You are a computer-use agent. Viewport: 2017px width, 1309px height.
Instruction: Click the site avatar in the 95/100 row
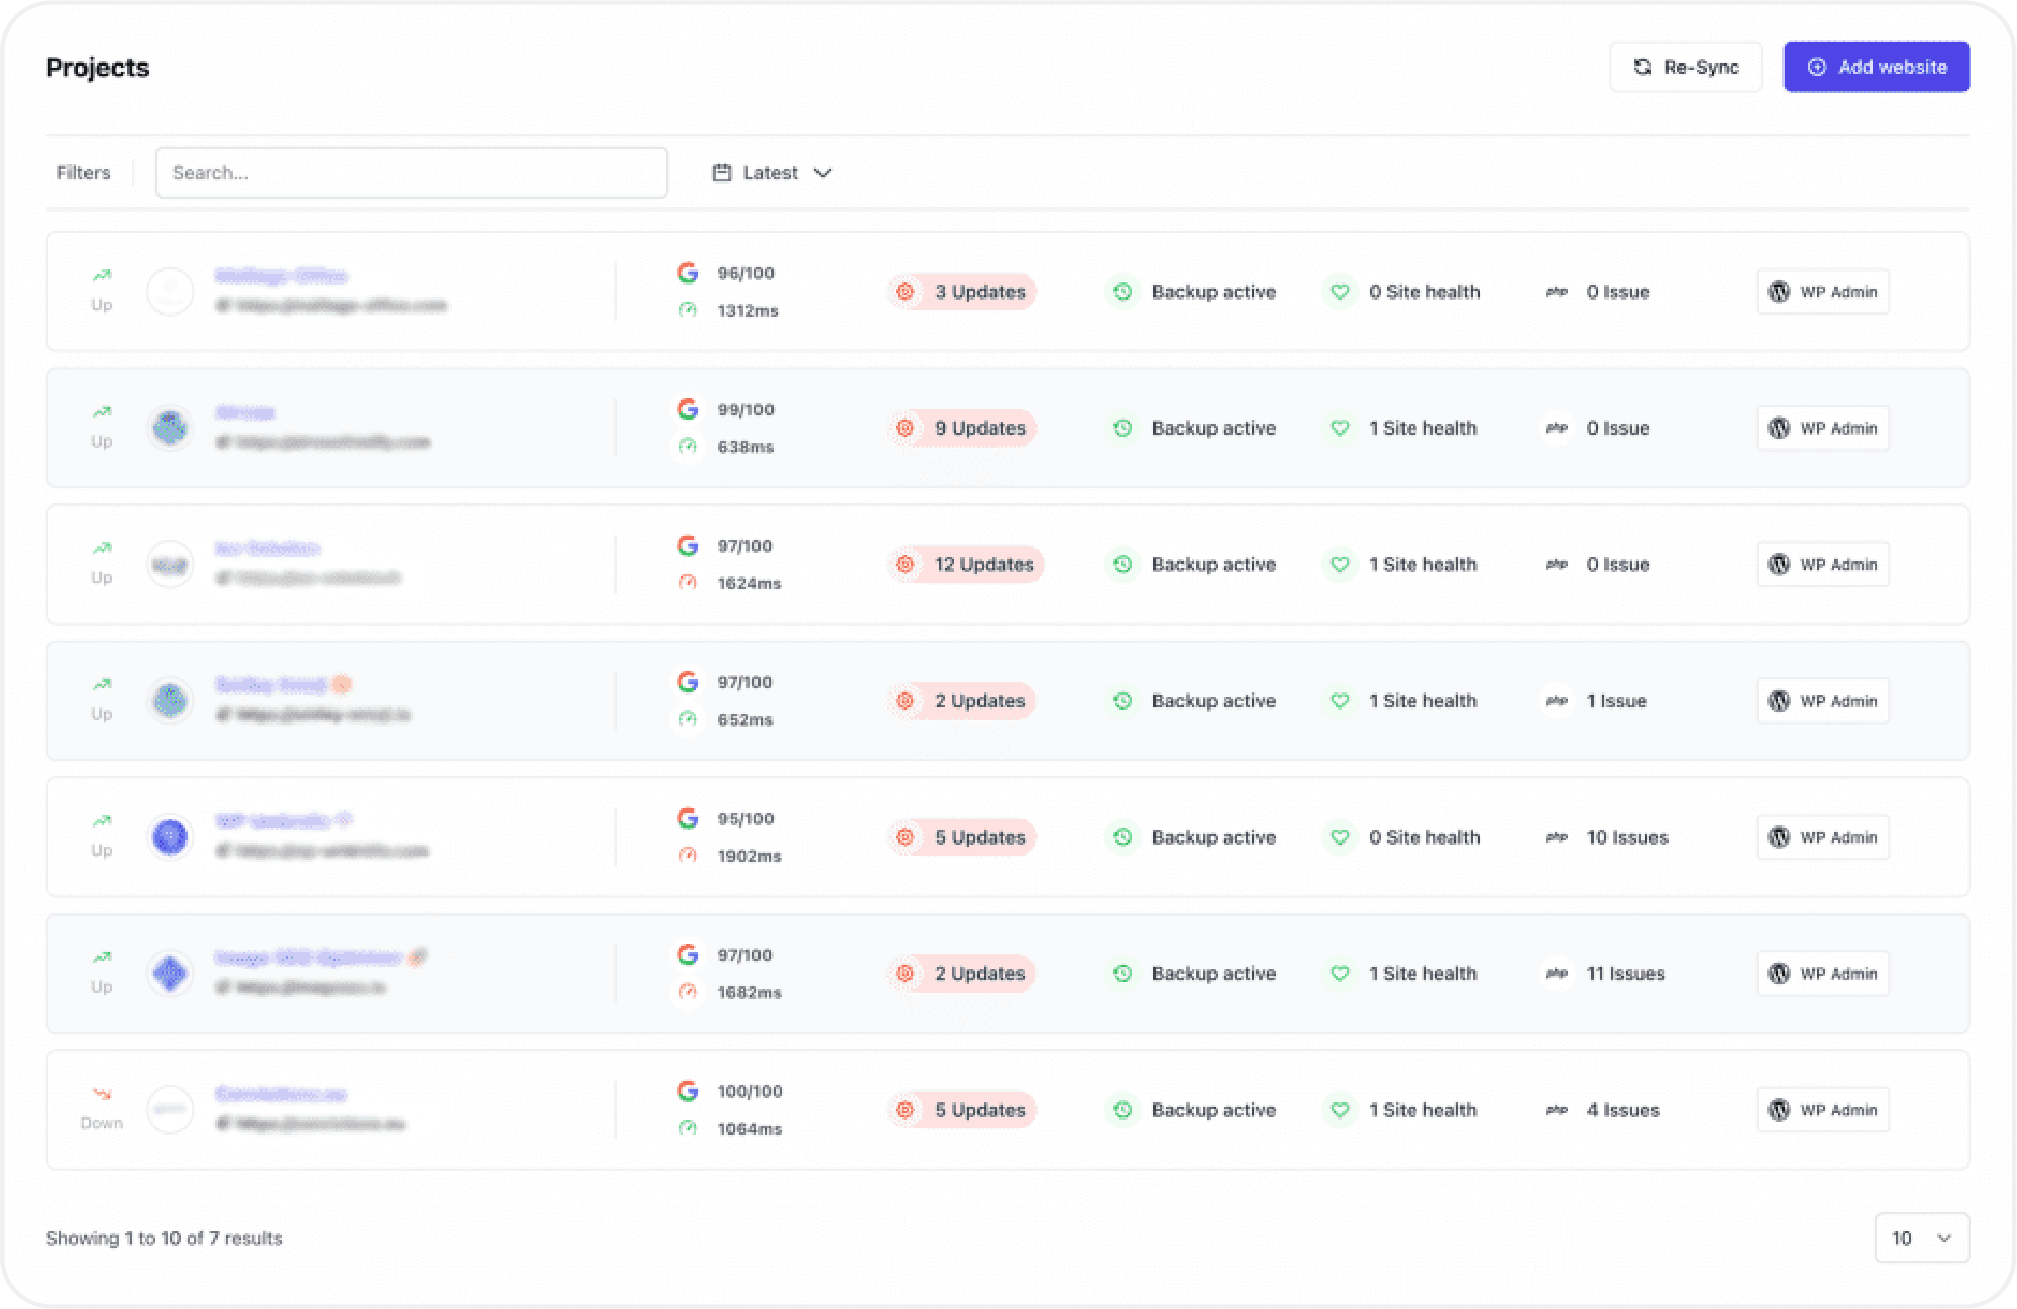click(170, 837)
